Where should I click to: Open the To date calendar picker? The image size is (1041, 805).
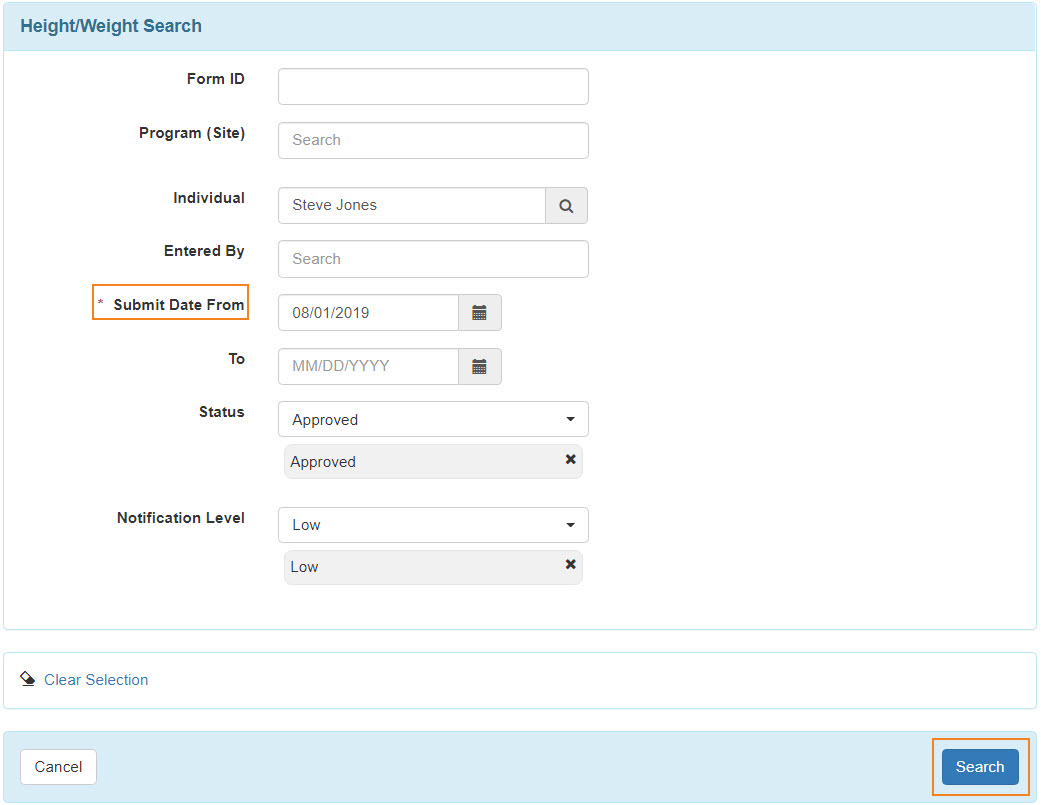pyautogui.click(x=479, y=367)
